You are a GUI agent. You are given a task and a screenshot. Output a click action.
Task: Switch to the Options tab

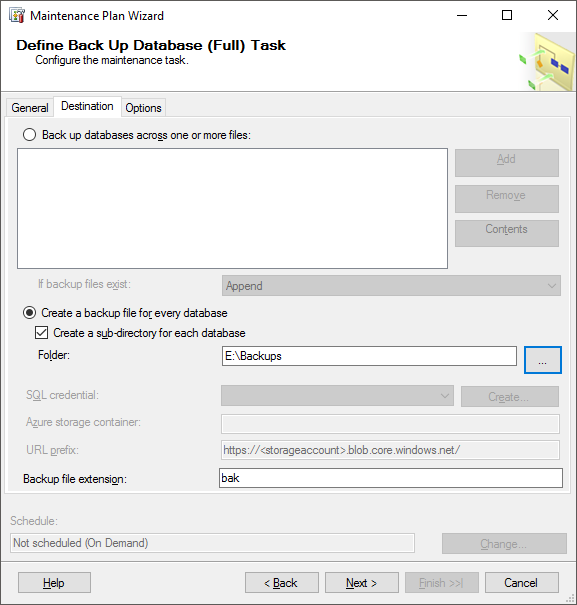(143, 108)
